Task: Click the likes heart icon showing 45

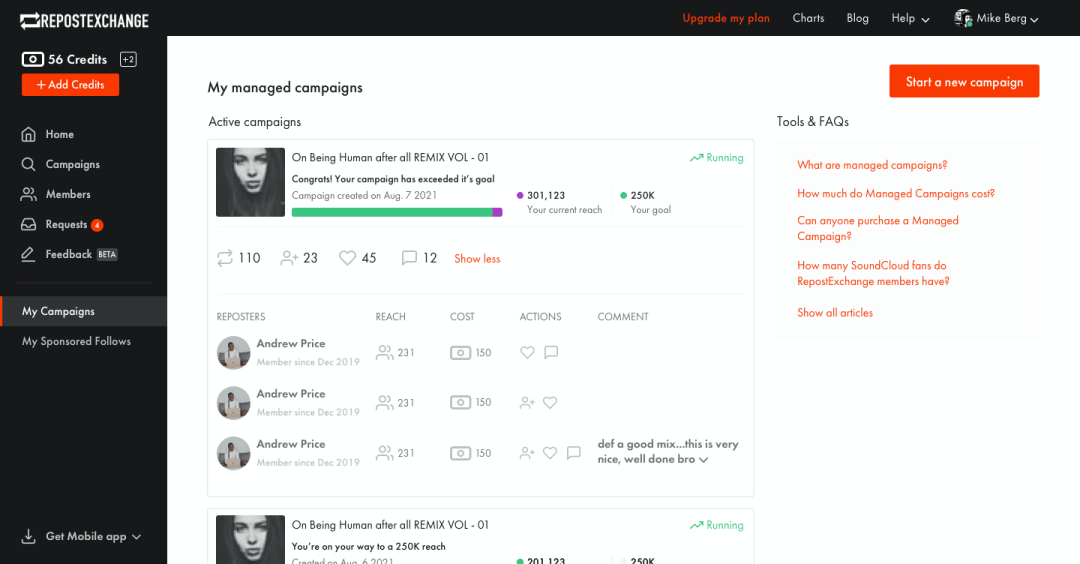Action: pyautogui.click(x=347, y=258)
